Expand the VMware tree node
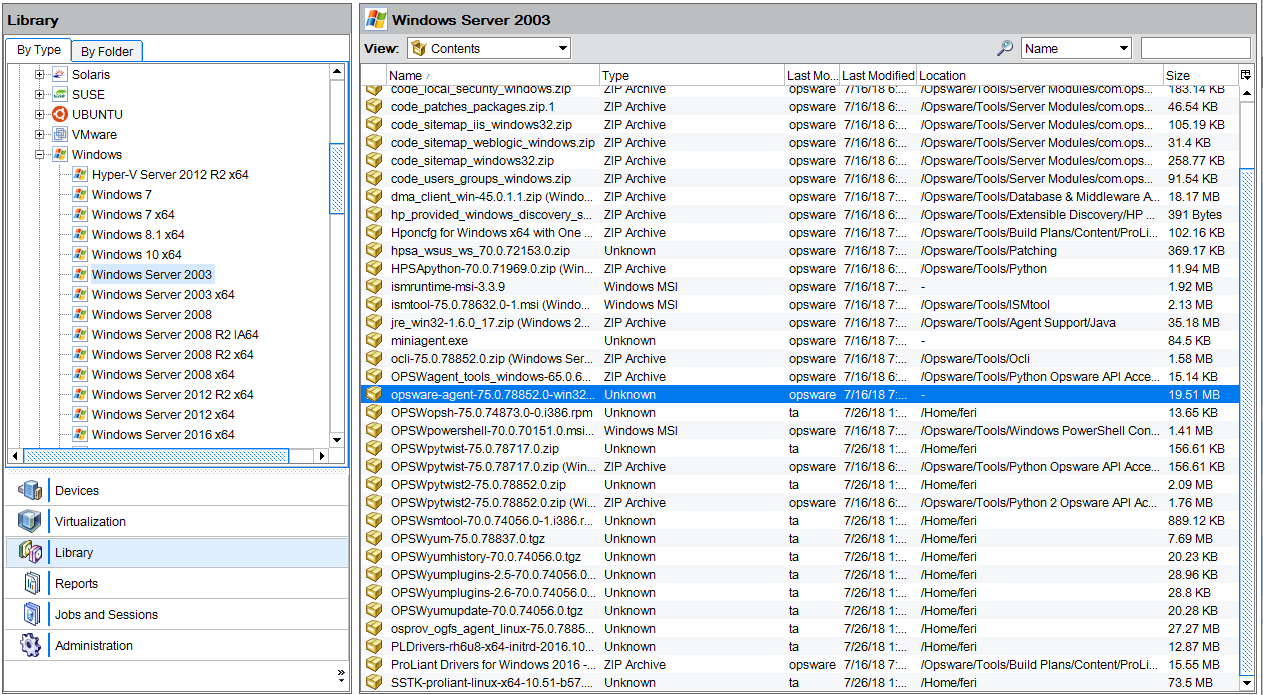1263x695 pixels. pos(40,134)
